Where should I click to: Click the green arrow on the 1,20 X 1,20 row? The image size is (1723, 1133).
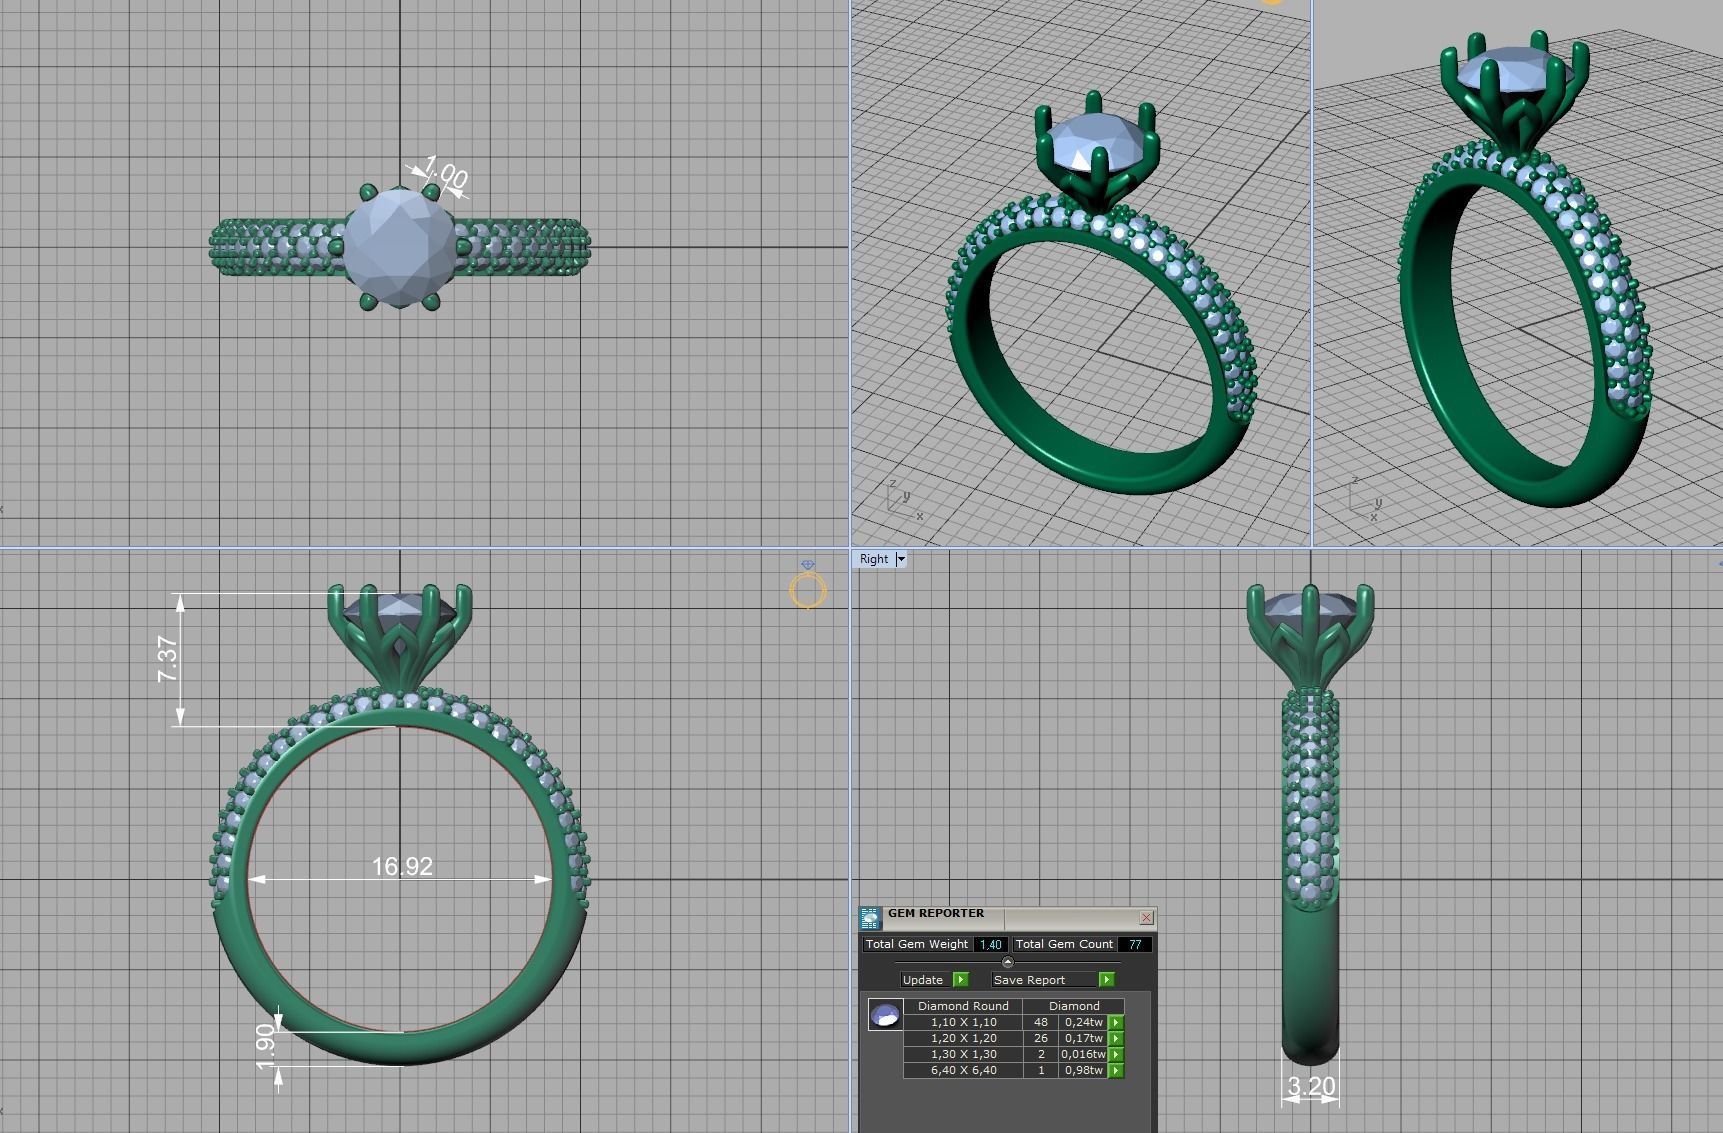point(1115,1037)
